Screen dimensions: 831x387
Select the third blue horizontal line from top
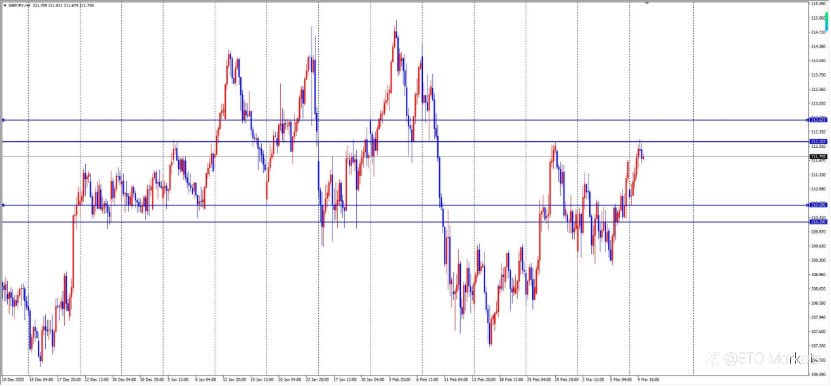(405, 205)
